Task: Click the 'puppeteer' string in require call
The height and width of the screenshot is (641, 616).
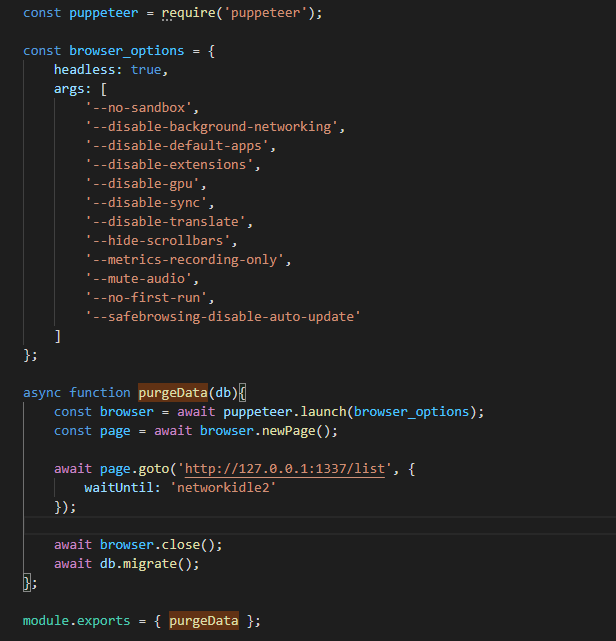Action: tap(266, 13)
